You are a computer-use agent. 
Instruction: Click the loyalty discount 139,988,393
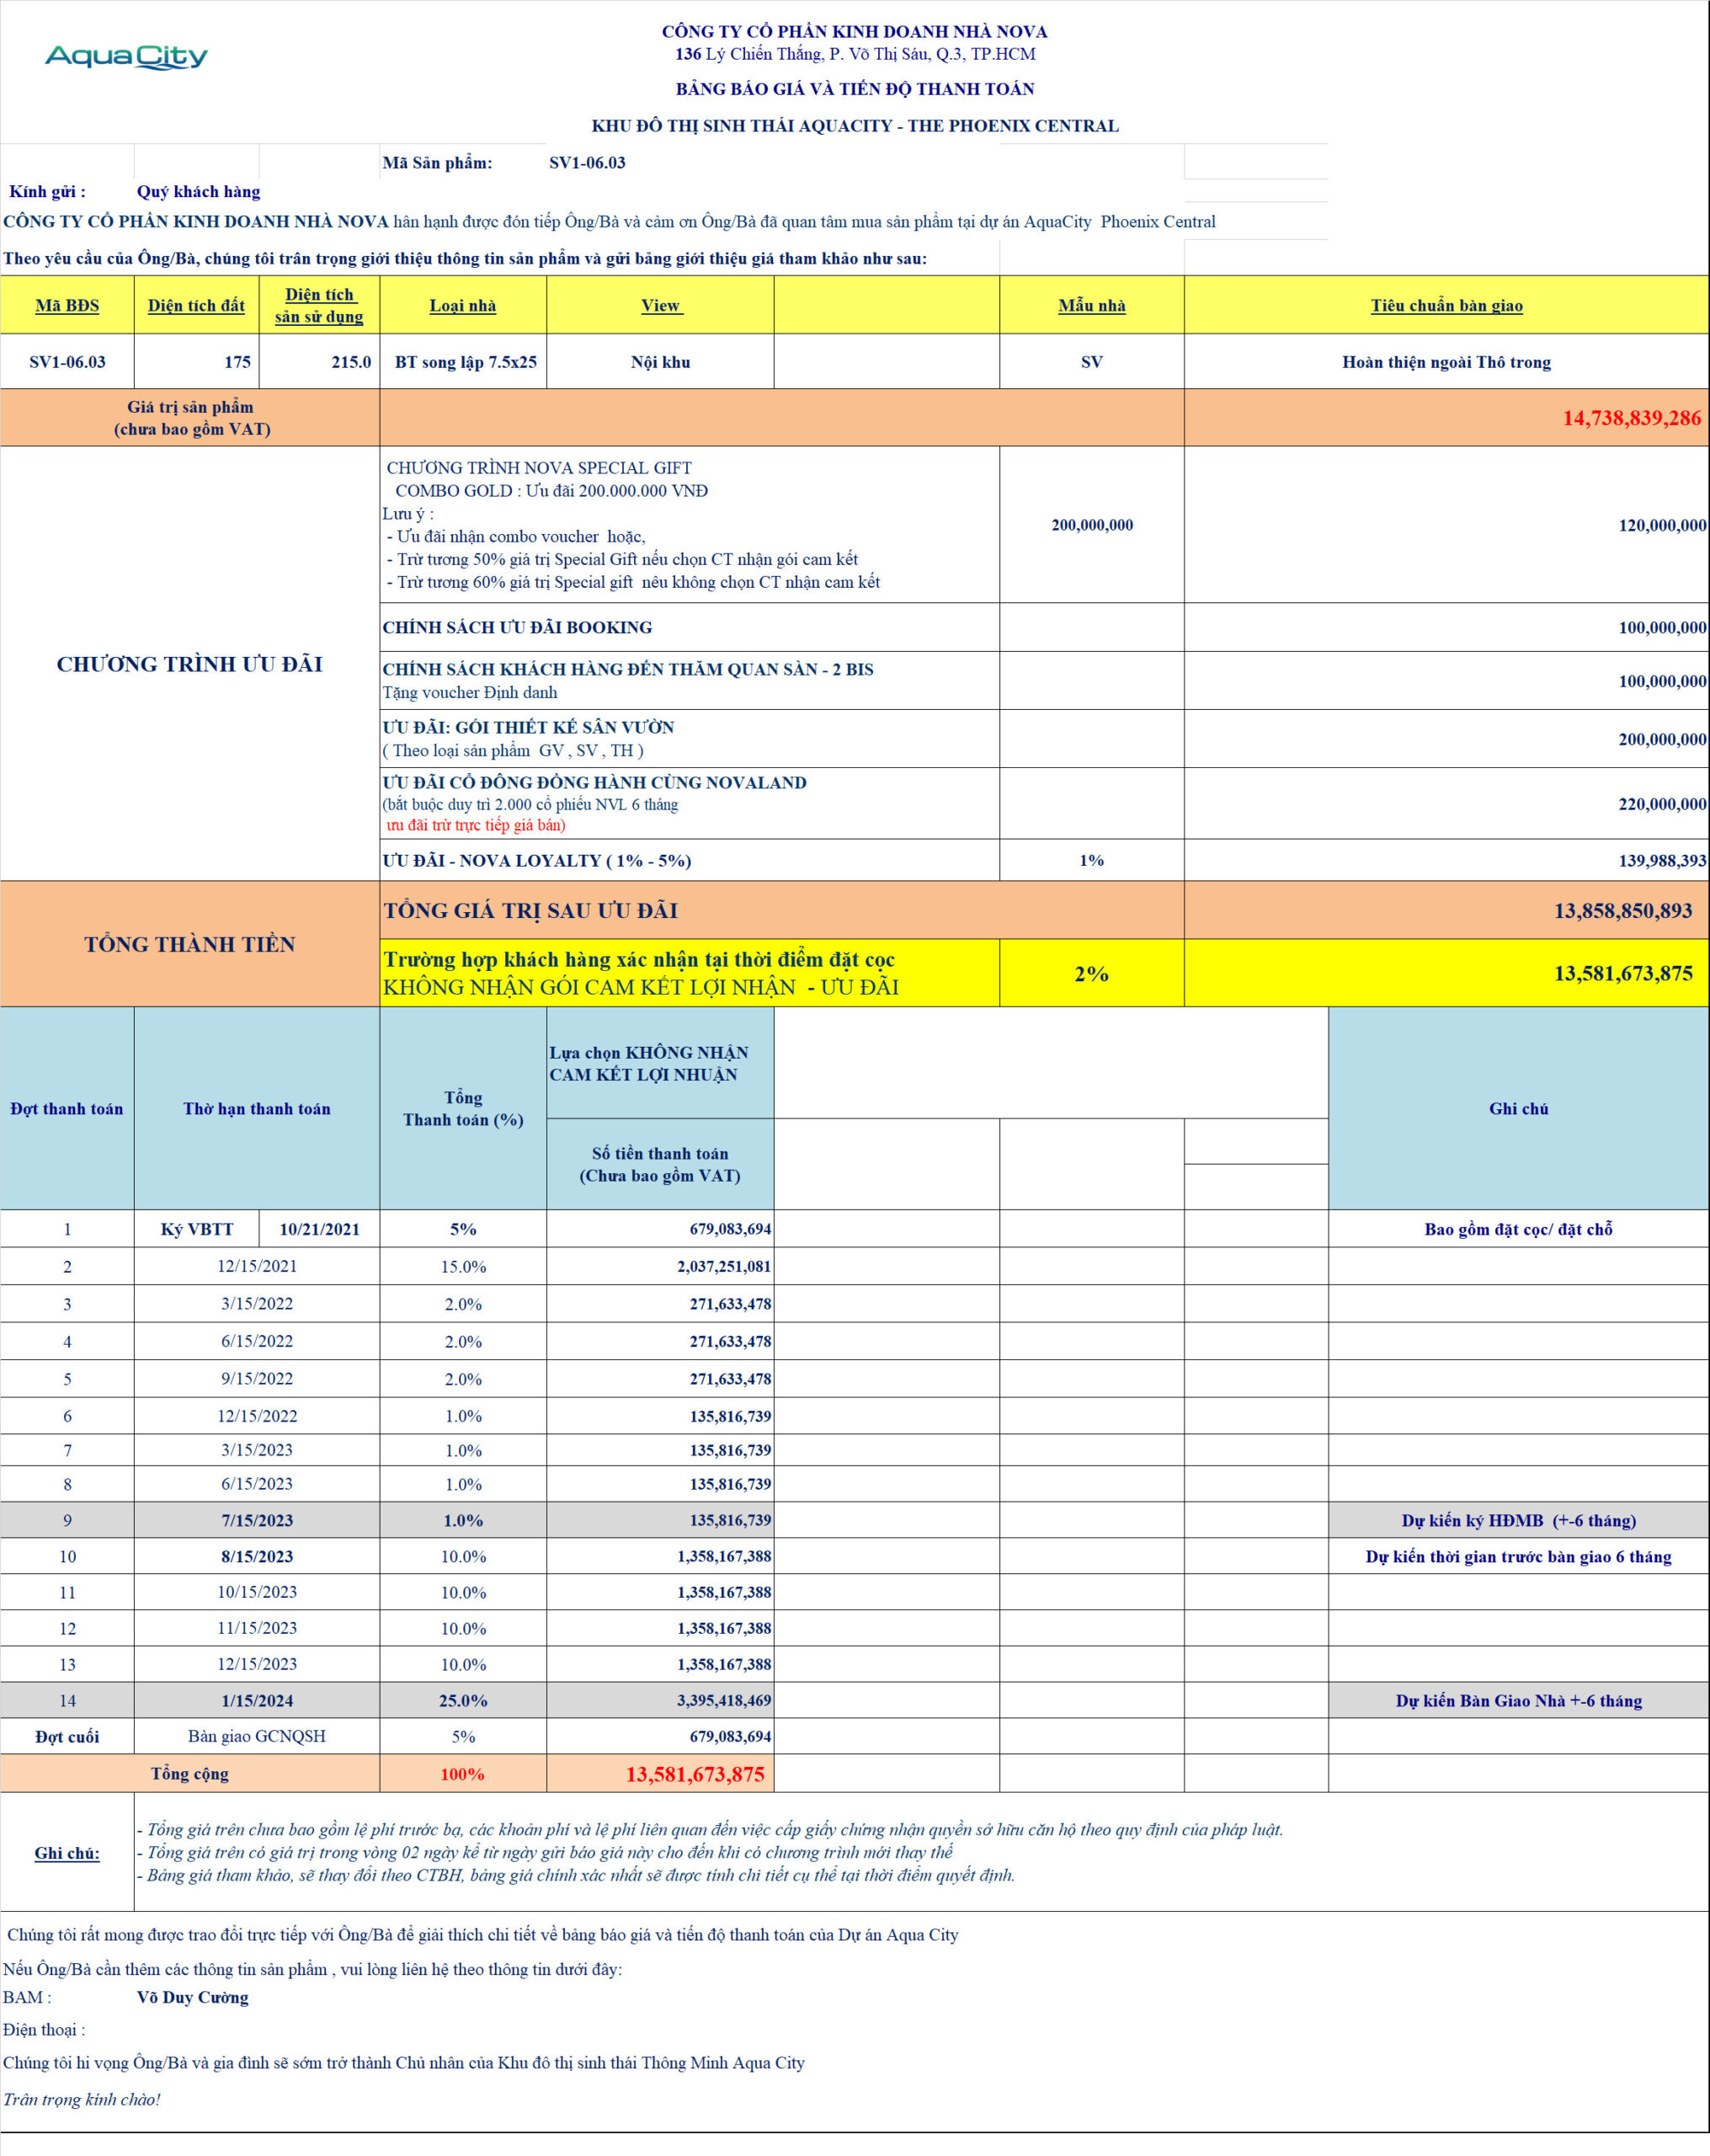tap(1662, 861)
